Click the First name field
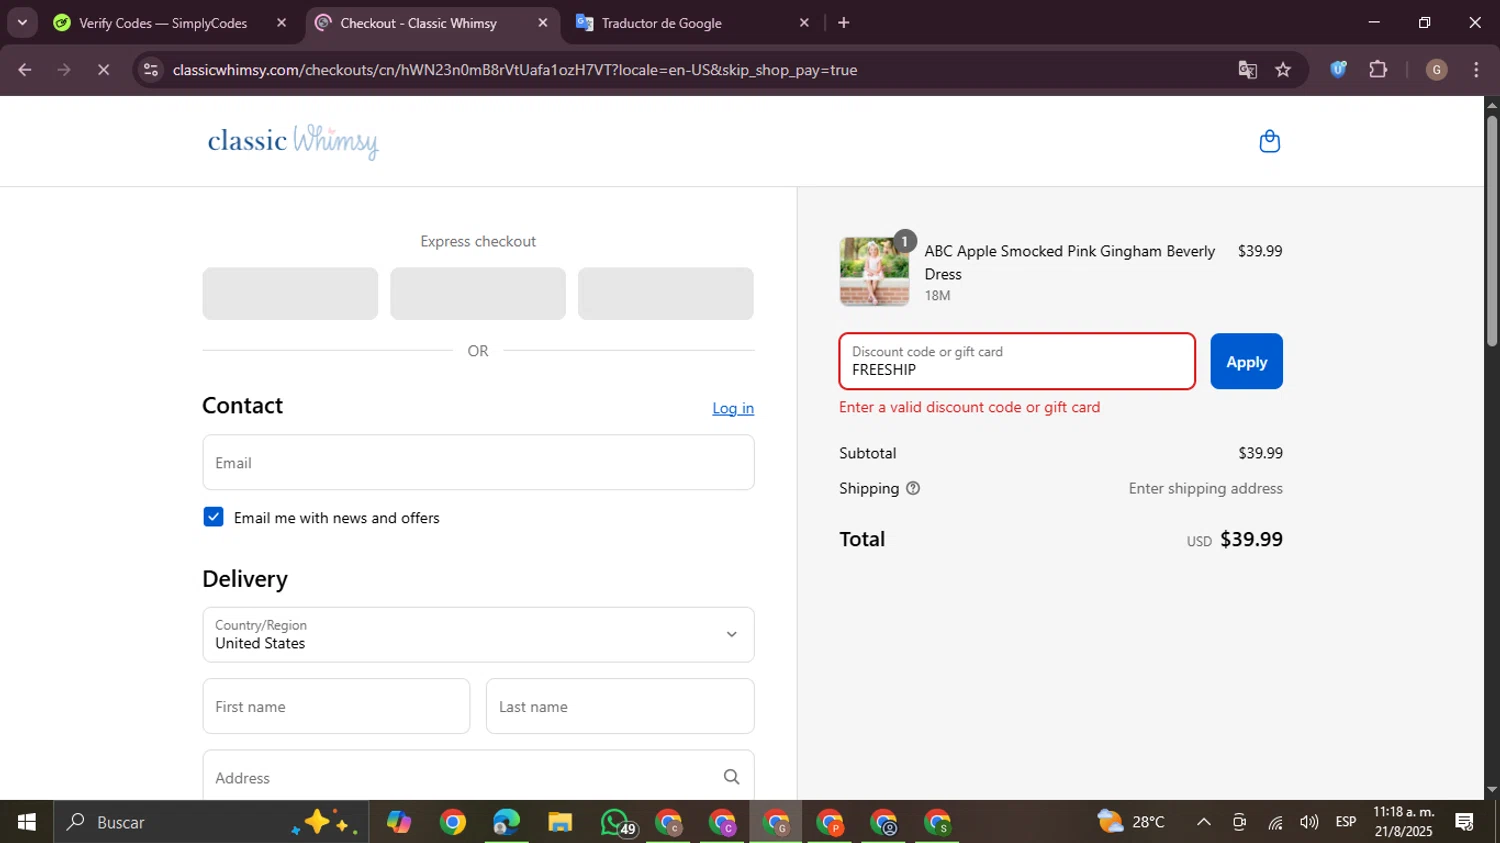 [x=336, y=706]
